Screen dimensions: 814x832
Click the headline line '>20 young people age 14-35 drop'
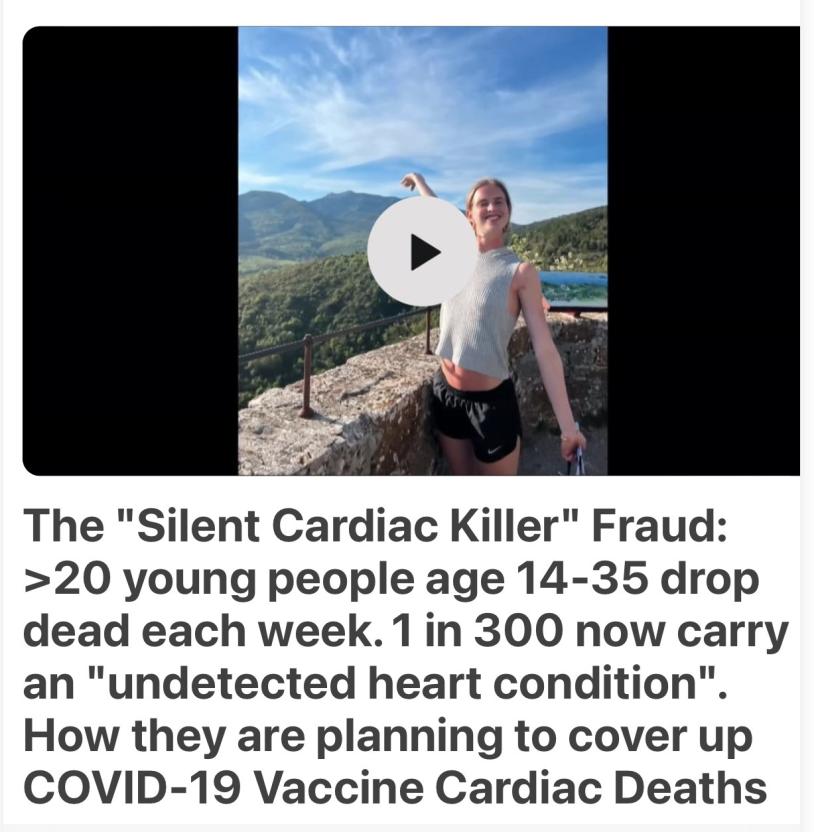click(x=392, y=579)
